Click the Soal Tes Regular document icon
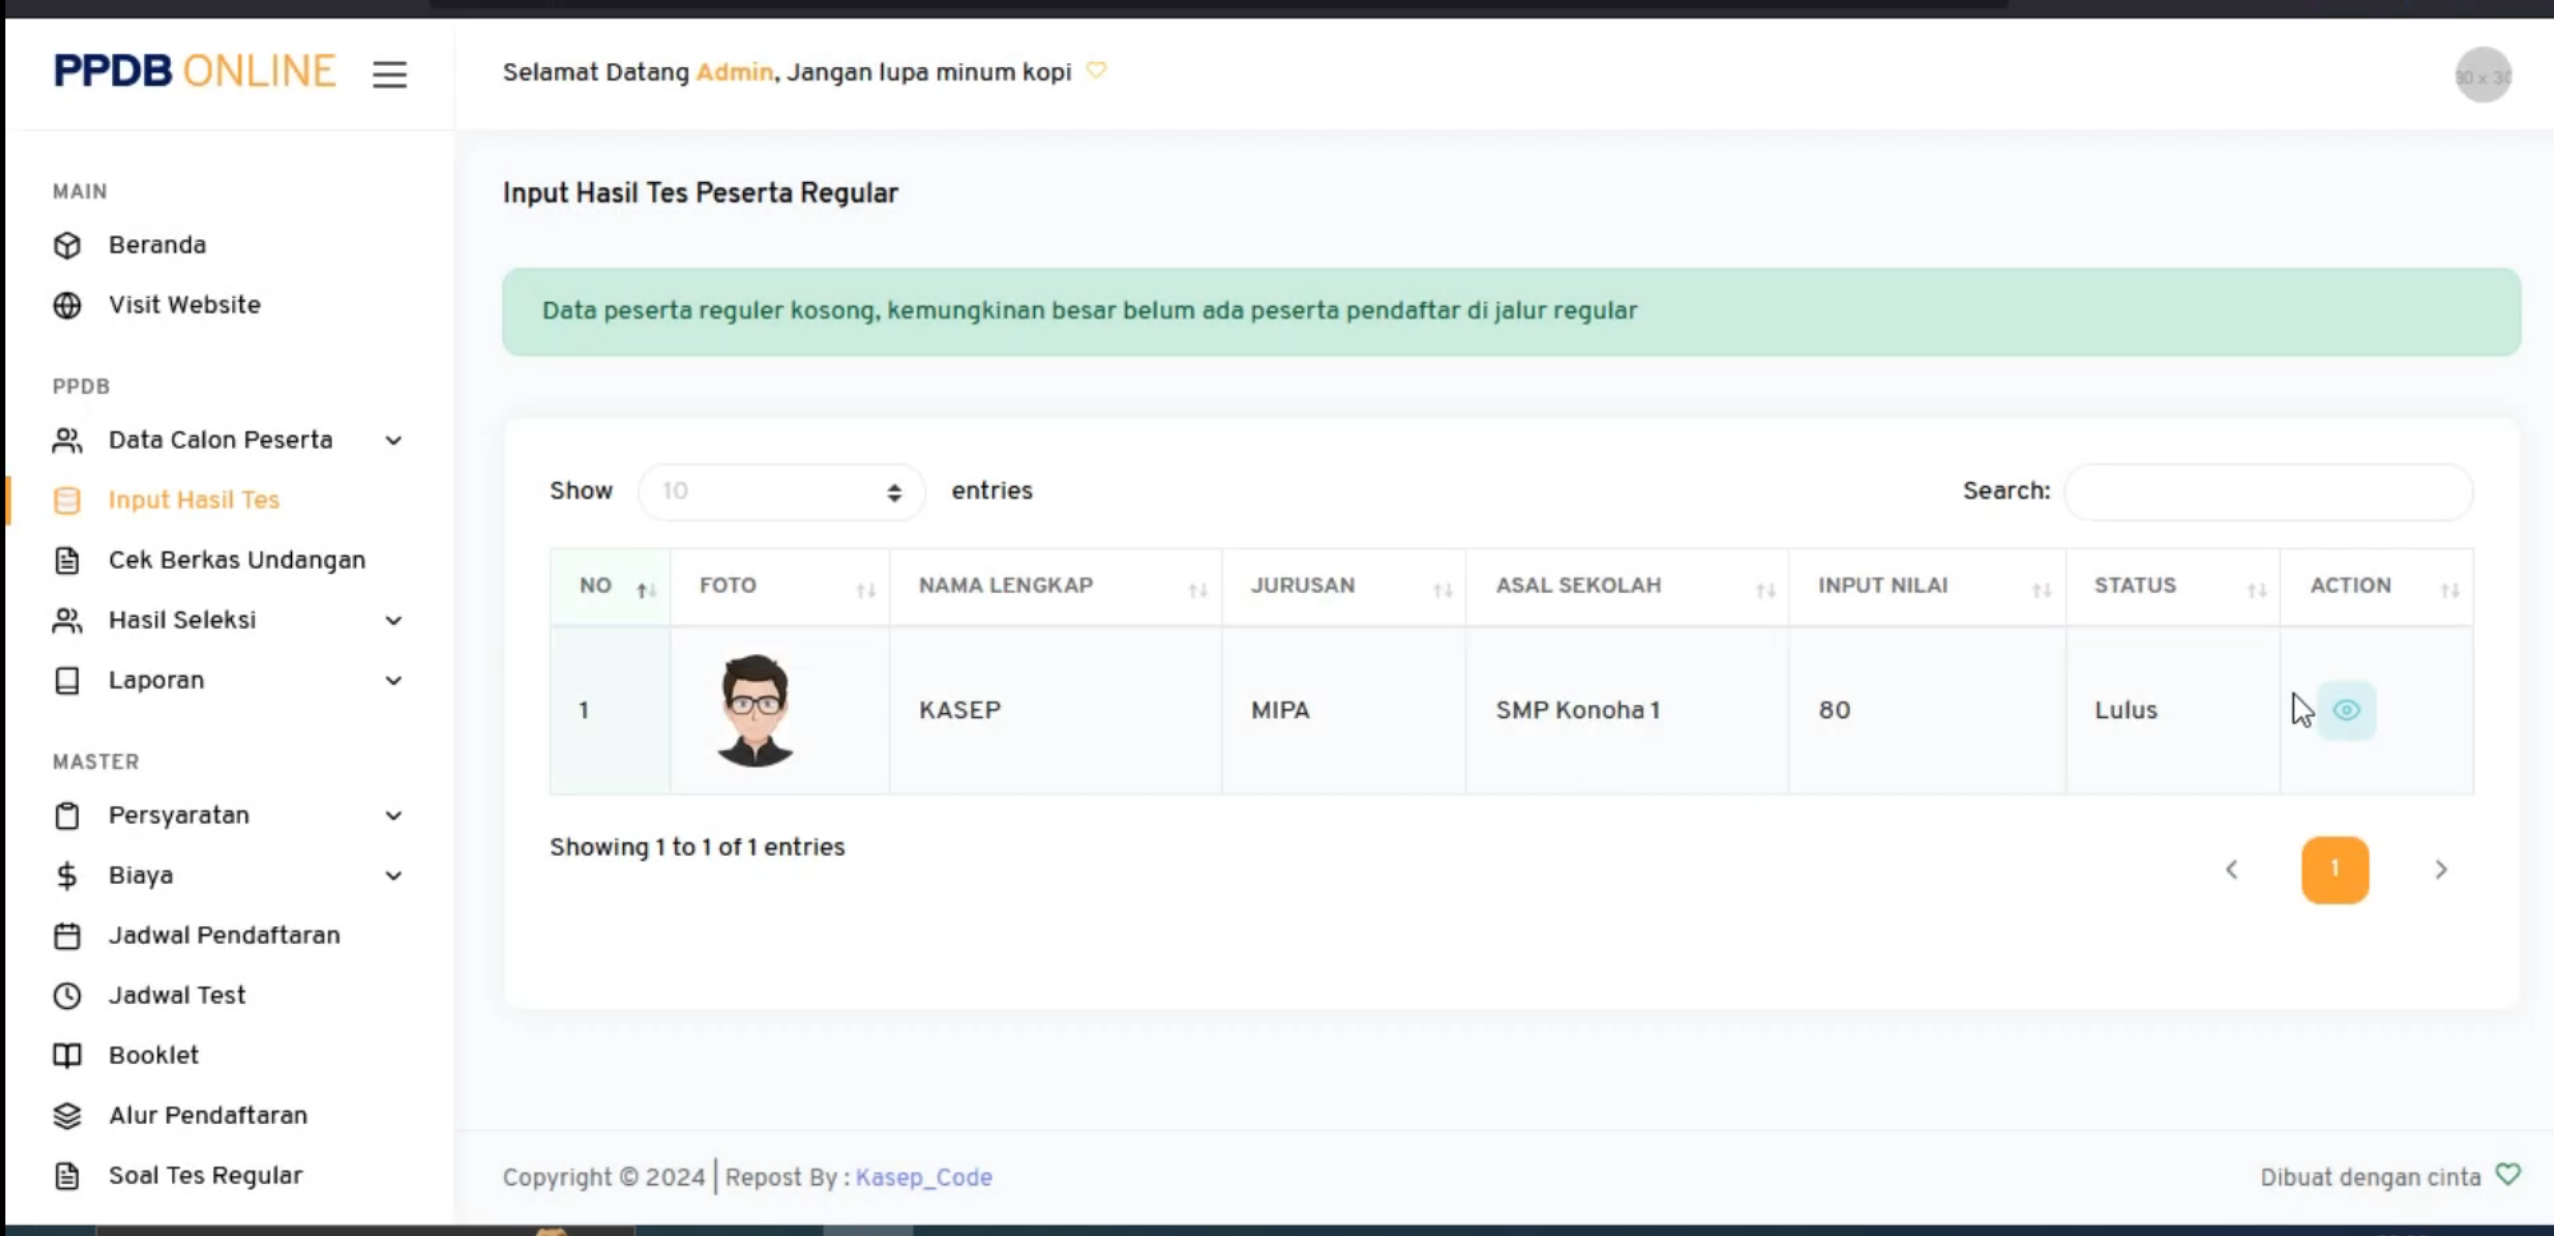The image size is (2554, 1236). (x=67, y=1175)
